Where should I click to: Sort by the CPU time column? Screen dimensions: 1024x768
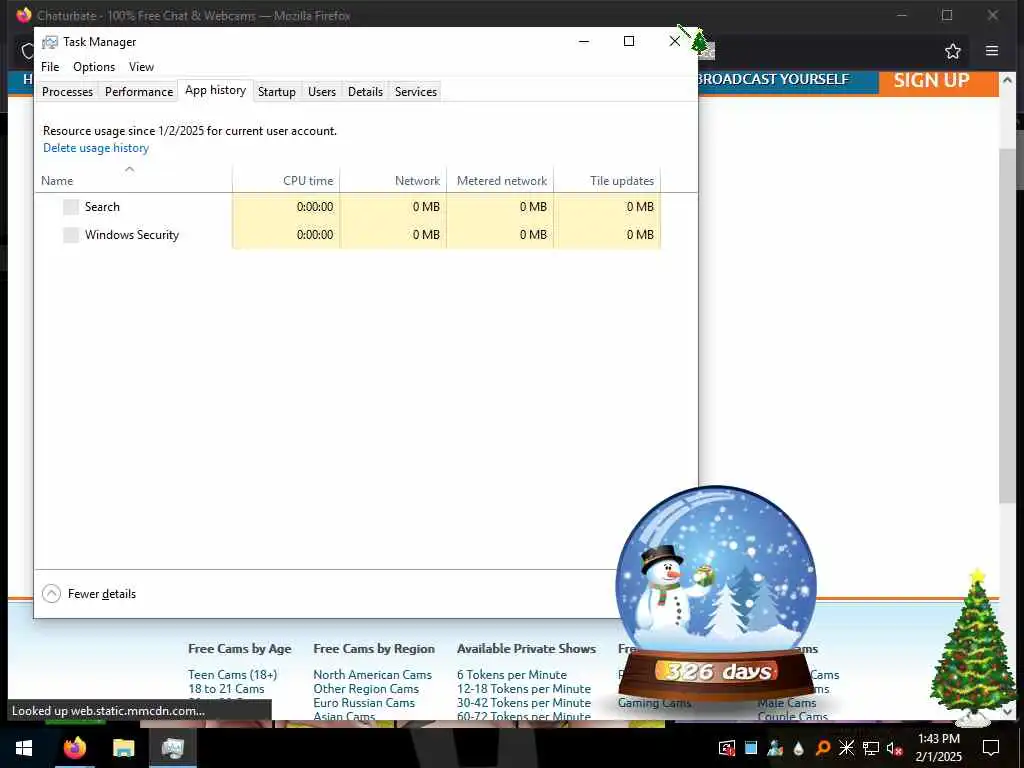click(x=286, y=181)
